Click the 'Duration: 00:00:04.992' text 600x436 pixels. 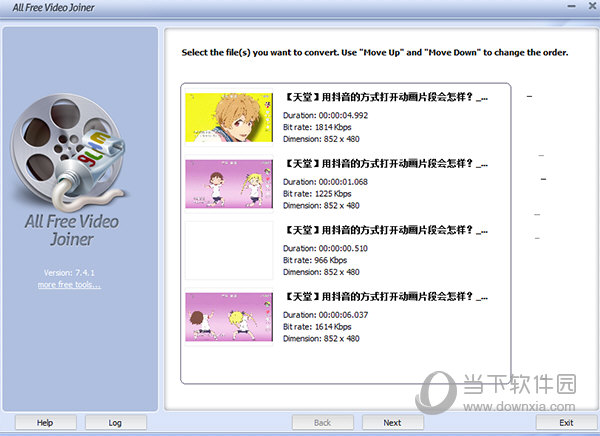325,115
